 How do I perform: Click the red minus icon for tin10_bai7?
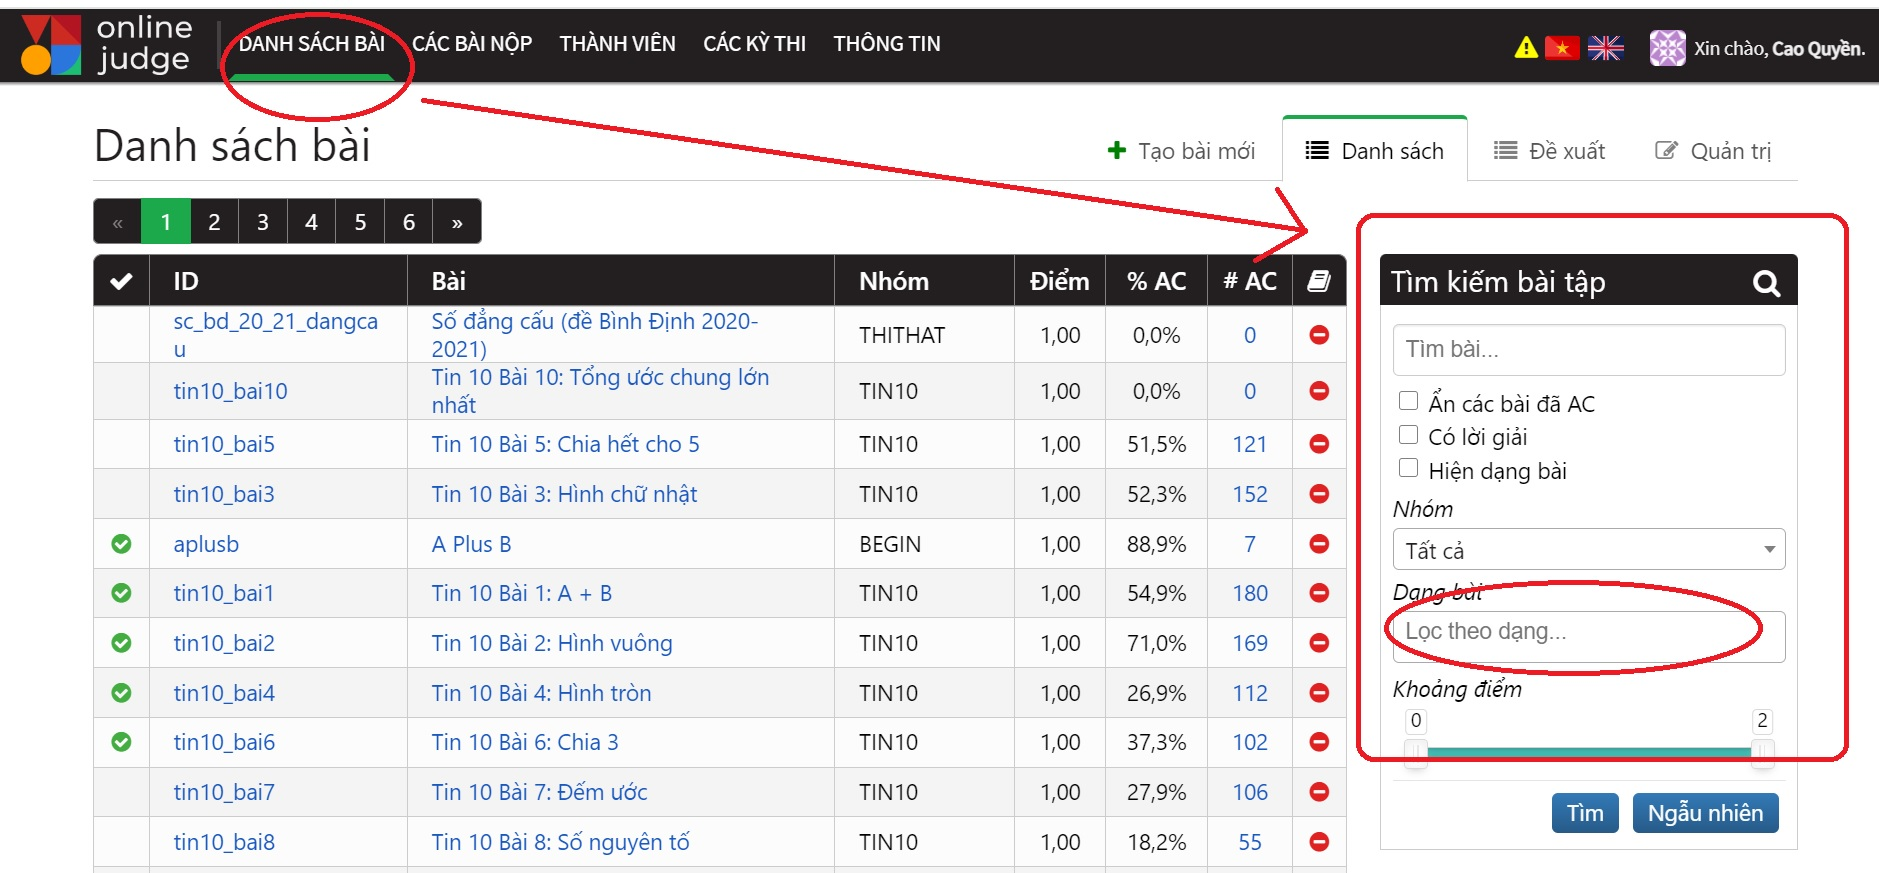point(1319,792)
